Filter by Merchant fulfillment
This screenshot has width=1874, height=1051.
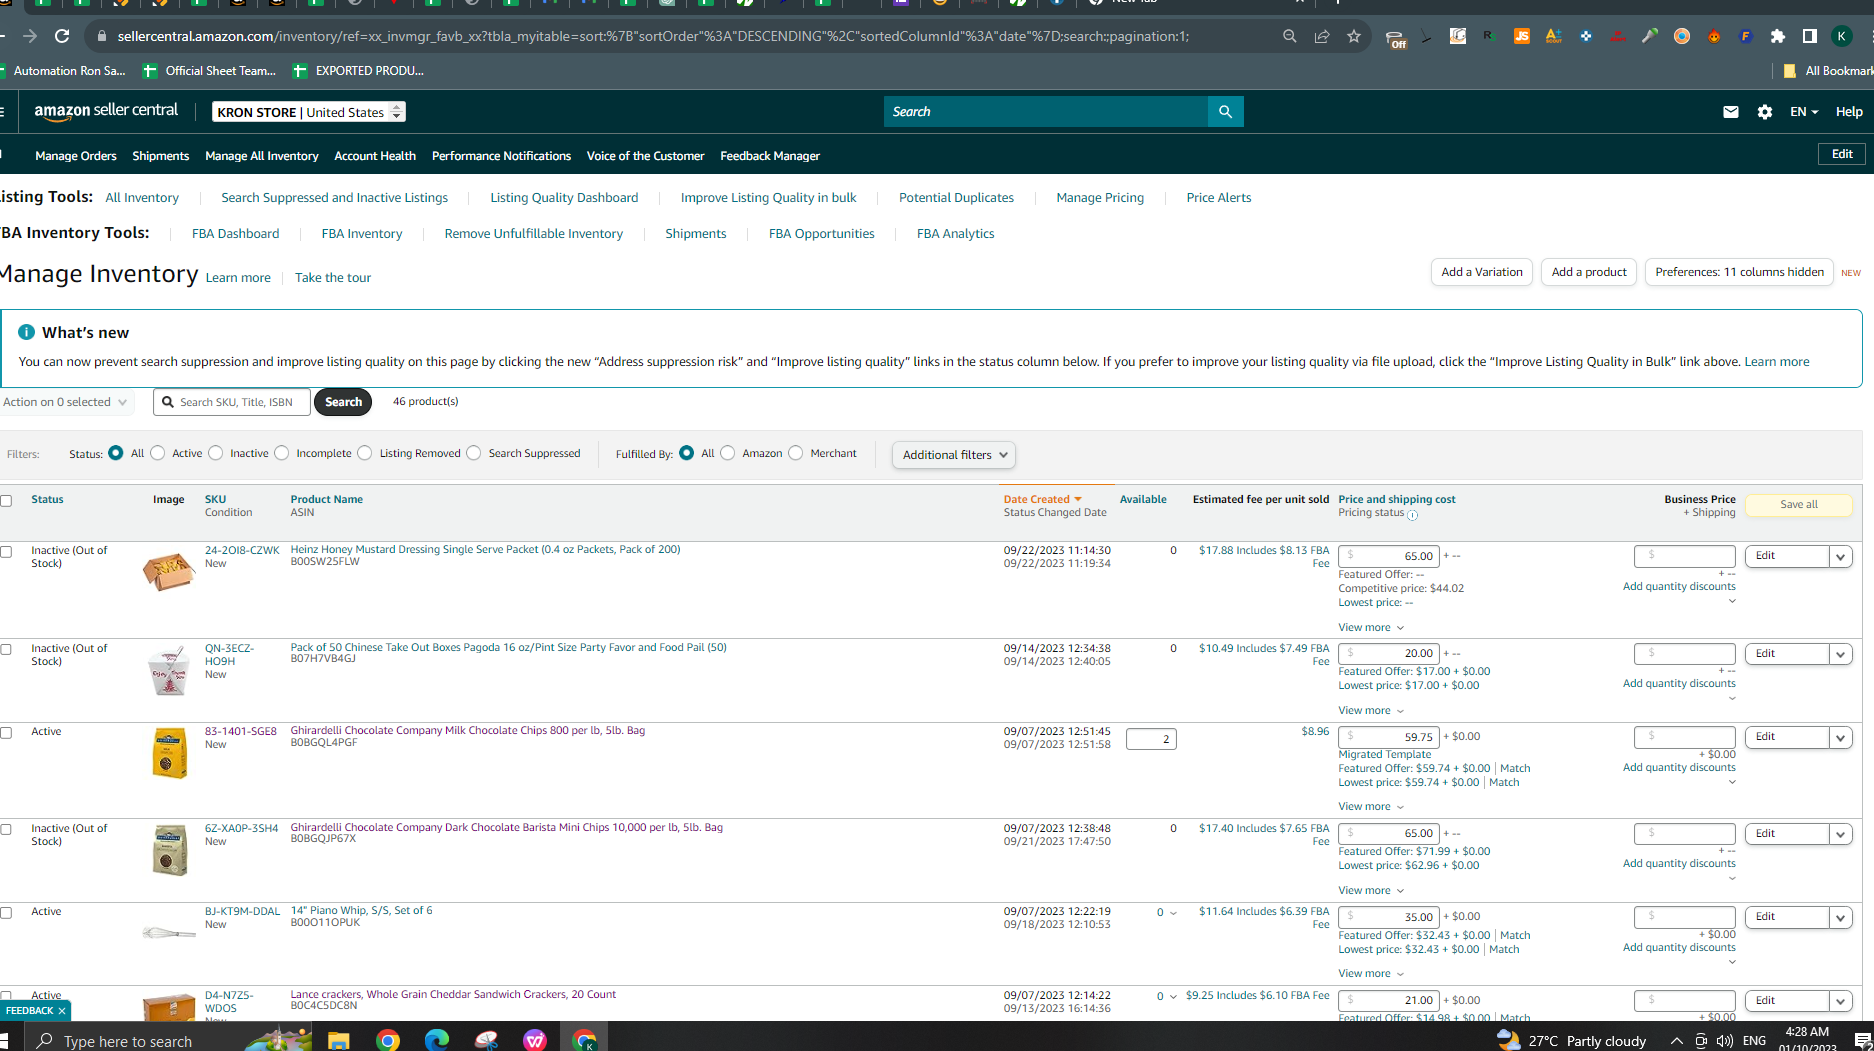point(796,453)
